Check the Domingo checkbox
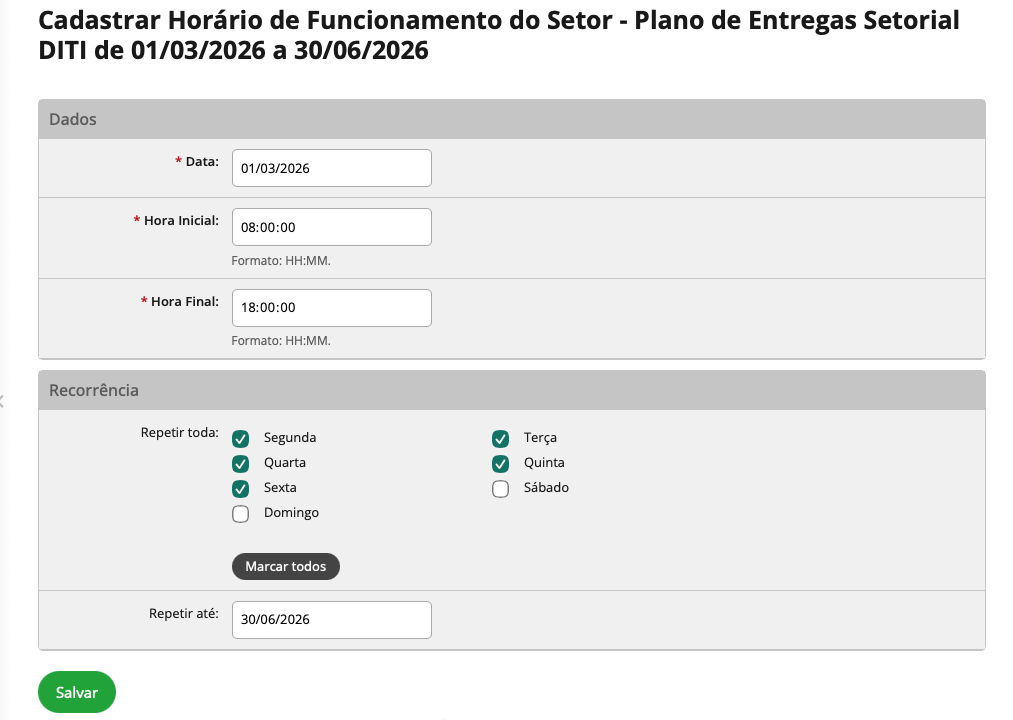The height and width of the screenshot is (720, 1013). (240, 514)
